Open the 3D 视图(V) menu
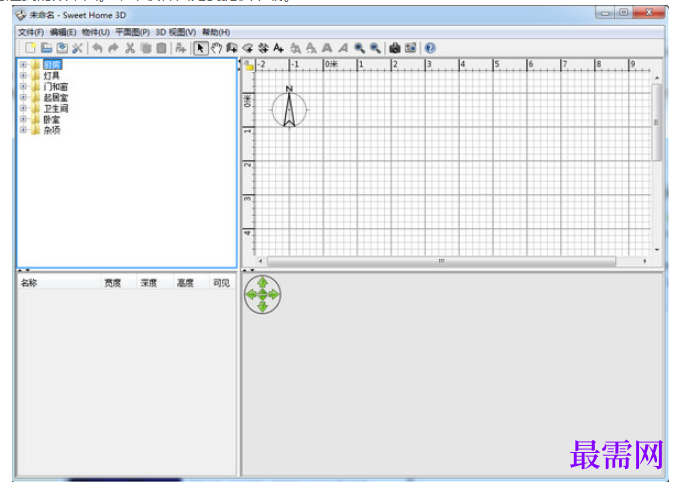 pos(176,32)
